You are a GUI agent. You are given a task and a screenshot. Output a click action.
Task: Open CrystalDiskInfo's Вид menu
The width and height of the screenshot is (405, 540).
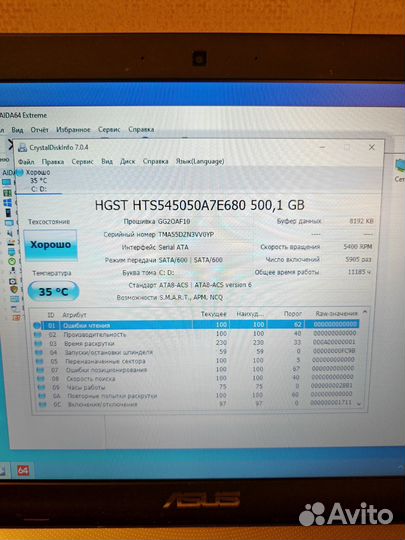[107, 161]
